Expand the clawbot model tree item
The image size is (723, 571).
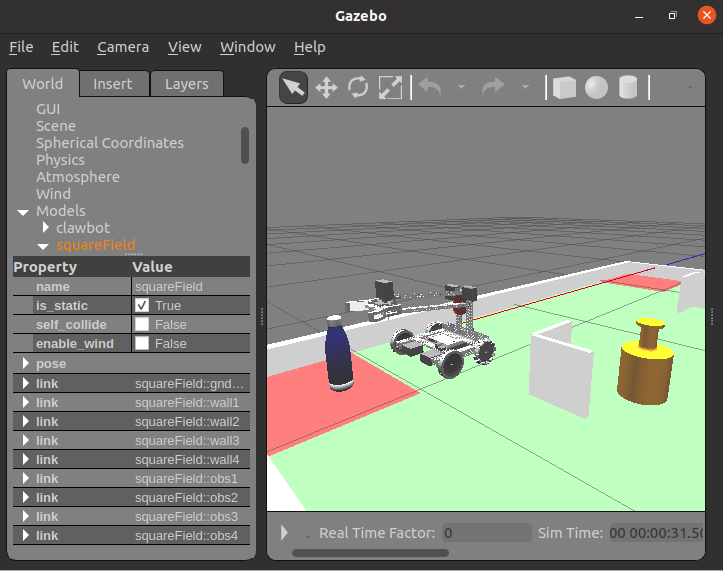[46, 228]
